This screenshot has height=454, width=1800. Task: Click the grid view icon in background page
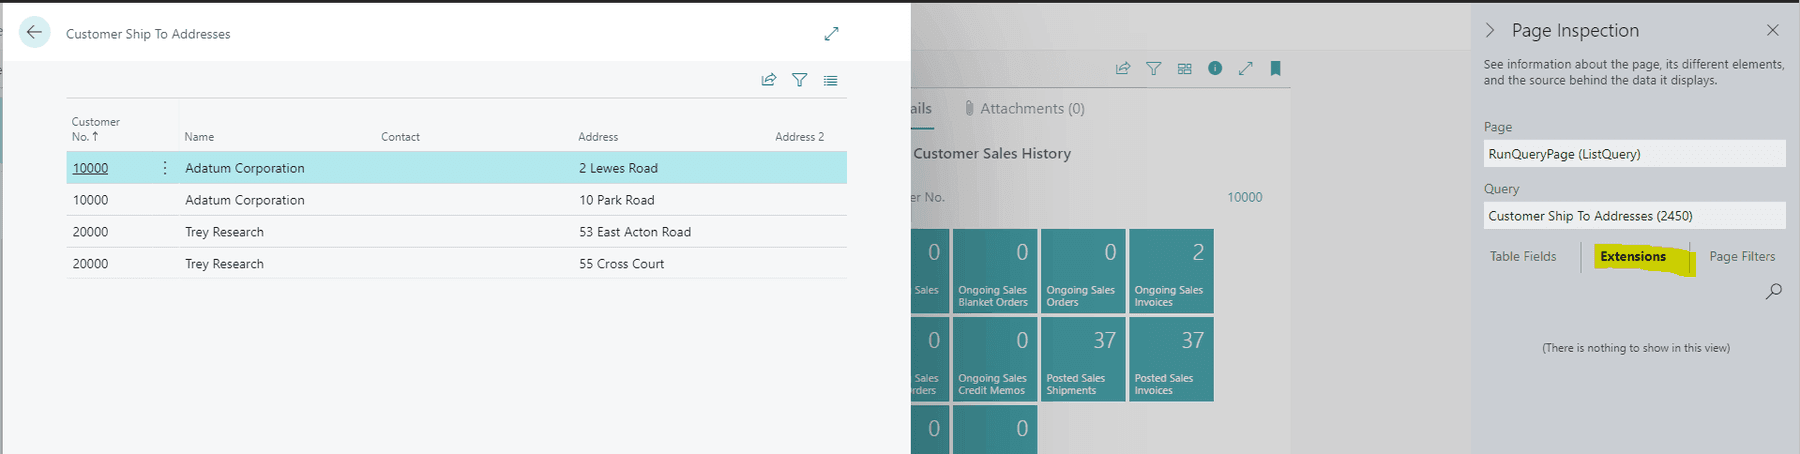[1185, 69]
